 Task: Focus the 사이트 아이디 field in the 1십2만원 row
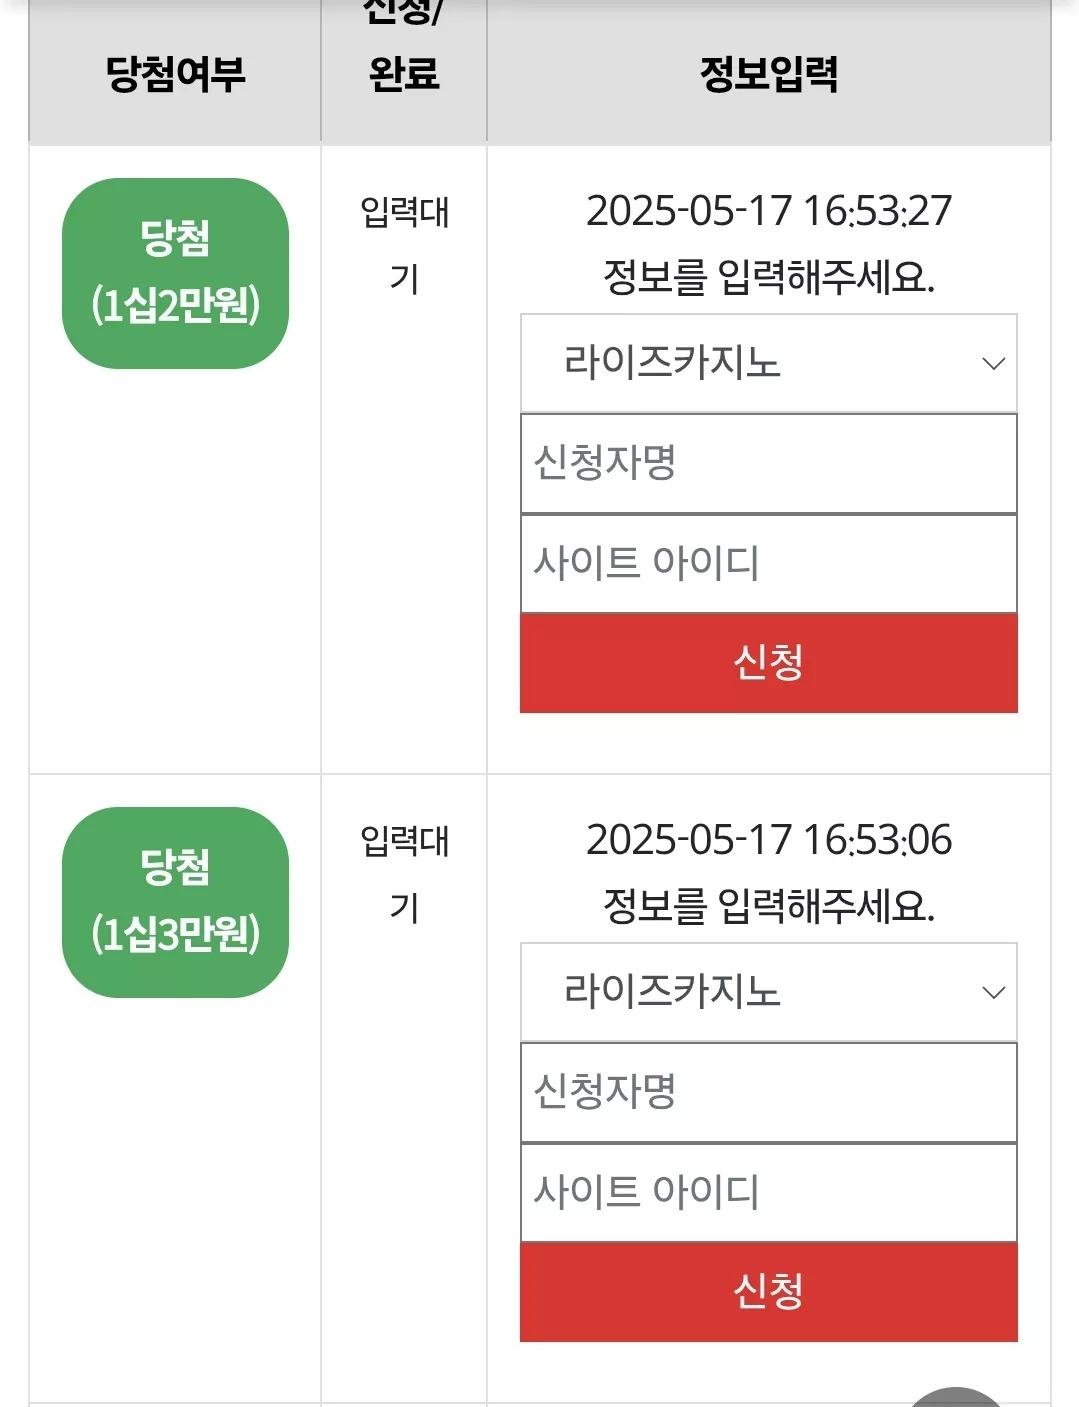(769, 564)
